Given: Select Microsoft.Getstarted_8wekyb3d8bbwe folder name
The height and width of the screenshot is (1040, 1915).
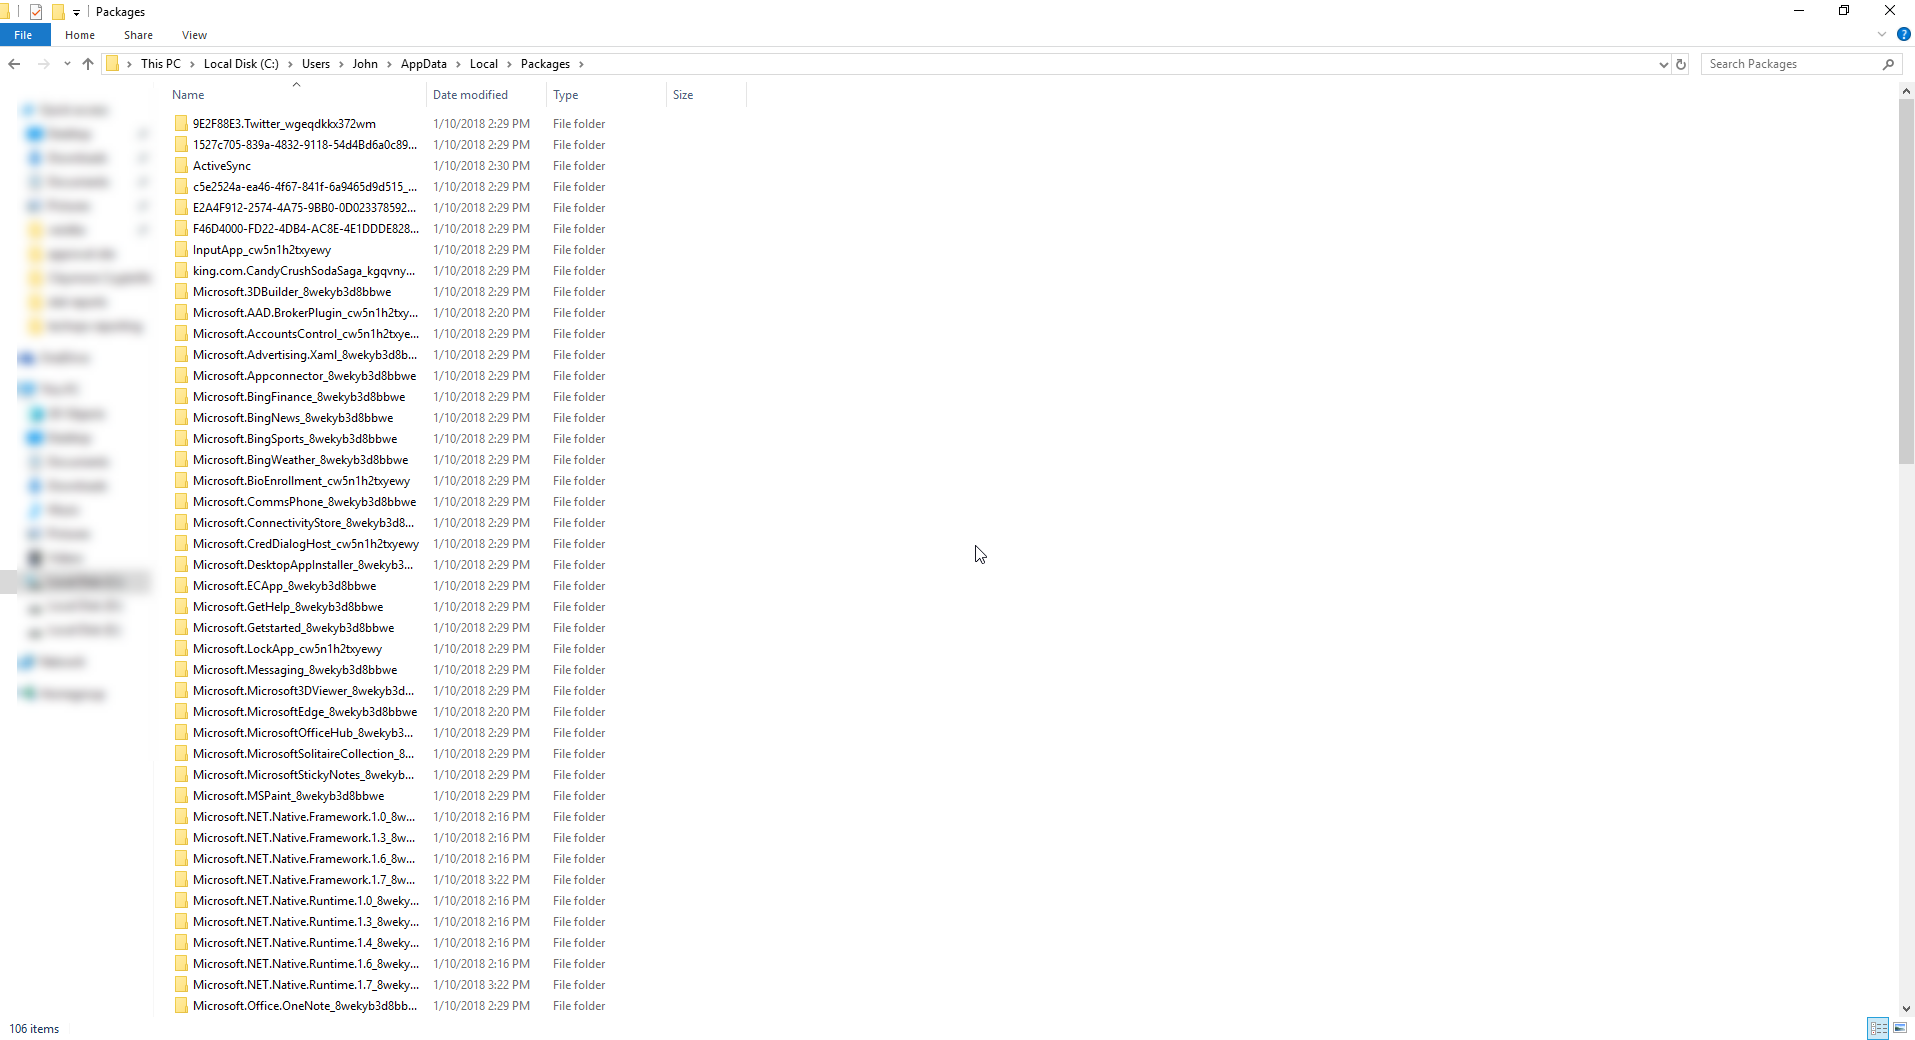Looking at the screenshot, I should [x=294, y=628].
